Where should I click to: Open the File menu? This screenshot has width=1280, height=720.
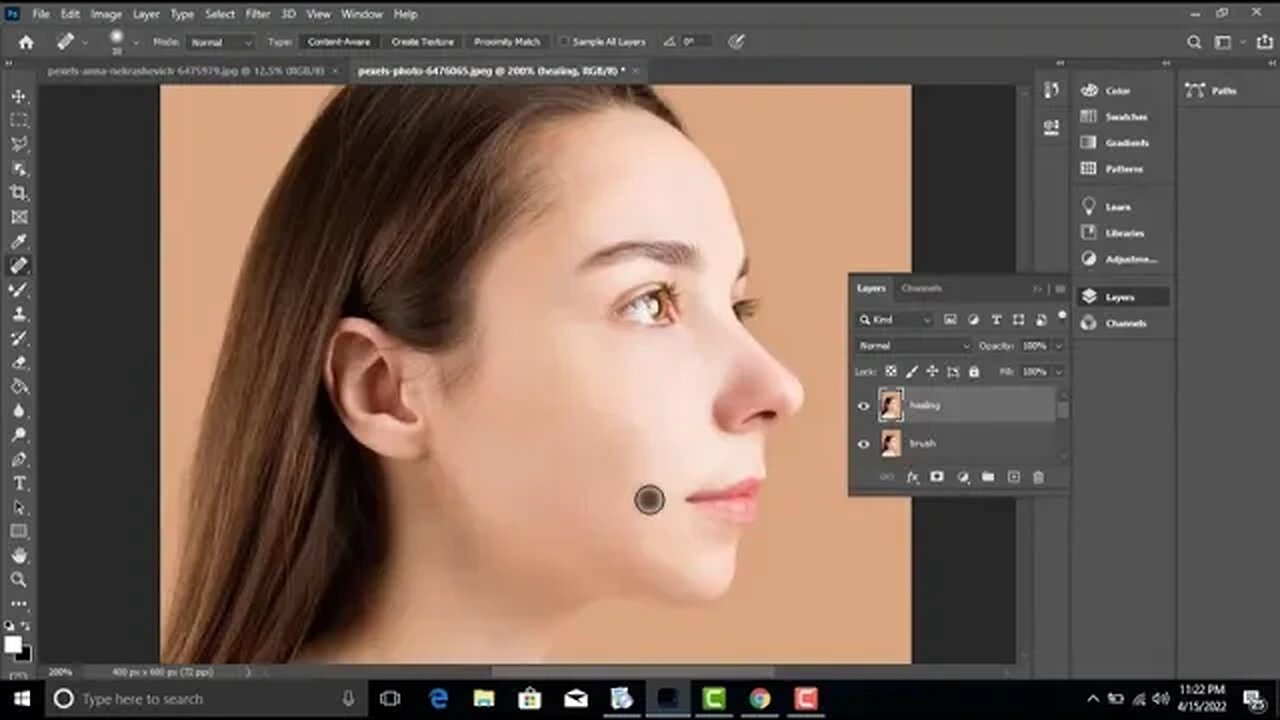click(x=41, y=14)
